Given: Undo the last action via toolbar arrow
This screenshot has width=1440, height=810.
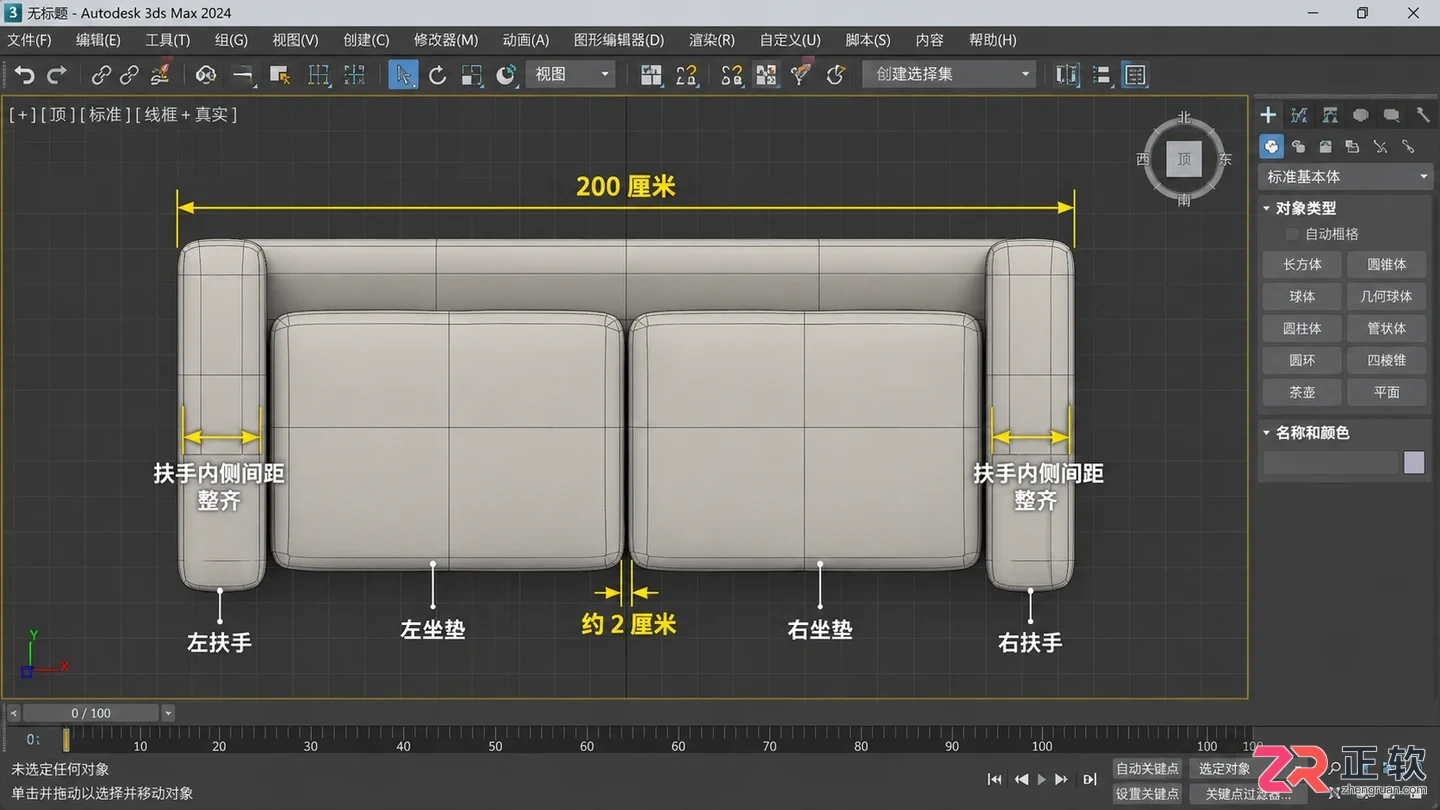Looking at the screenshot, I should [x=24, y=75].
